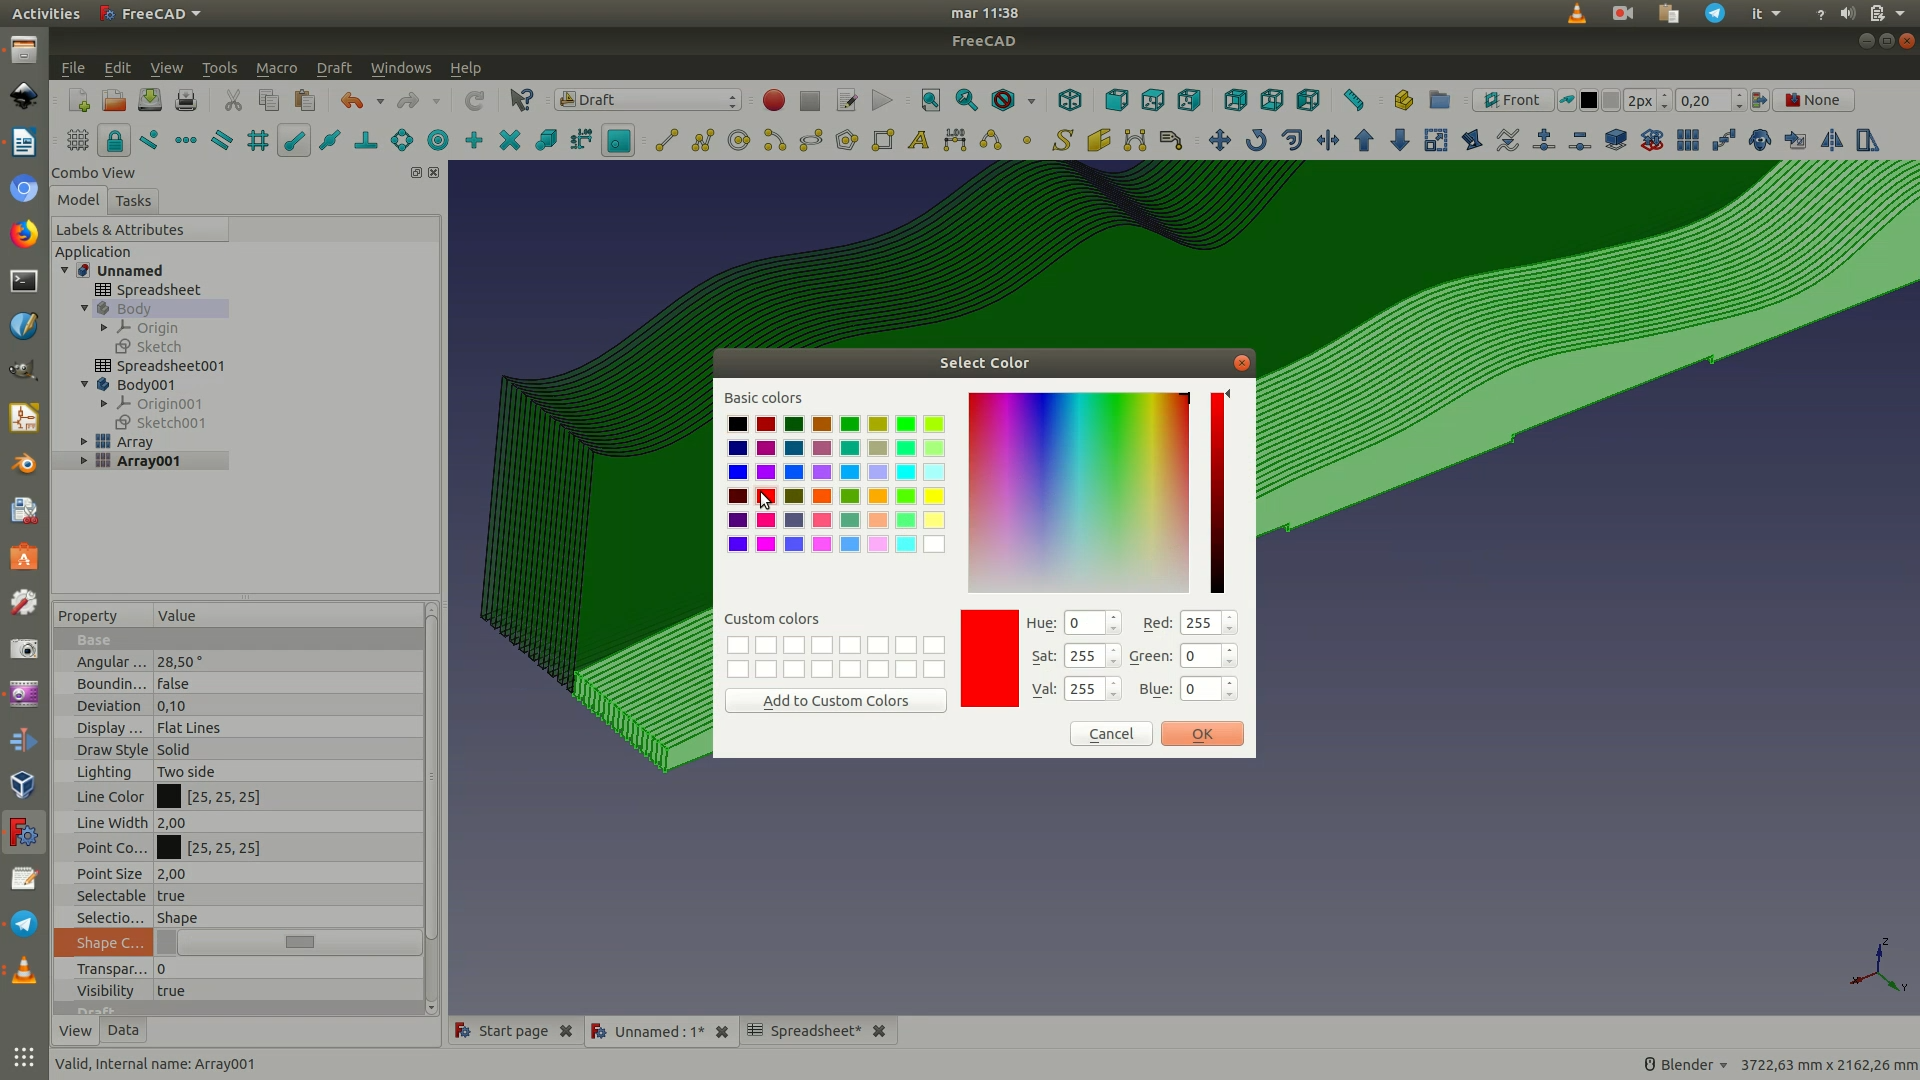The height and width of the screenshot is (1080, 1920).
Task: Select the Draft Mirror tool
Action: click(1832, 141)
